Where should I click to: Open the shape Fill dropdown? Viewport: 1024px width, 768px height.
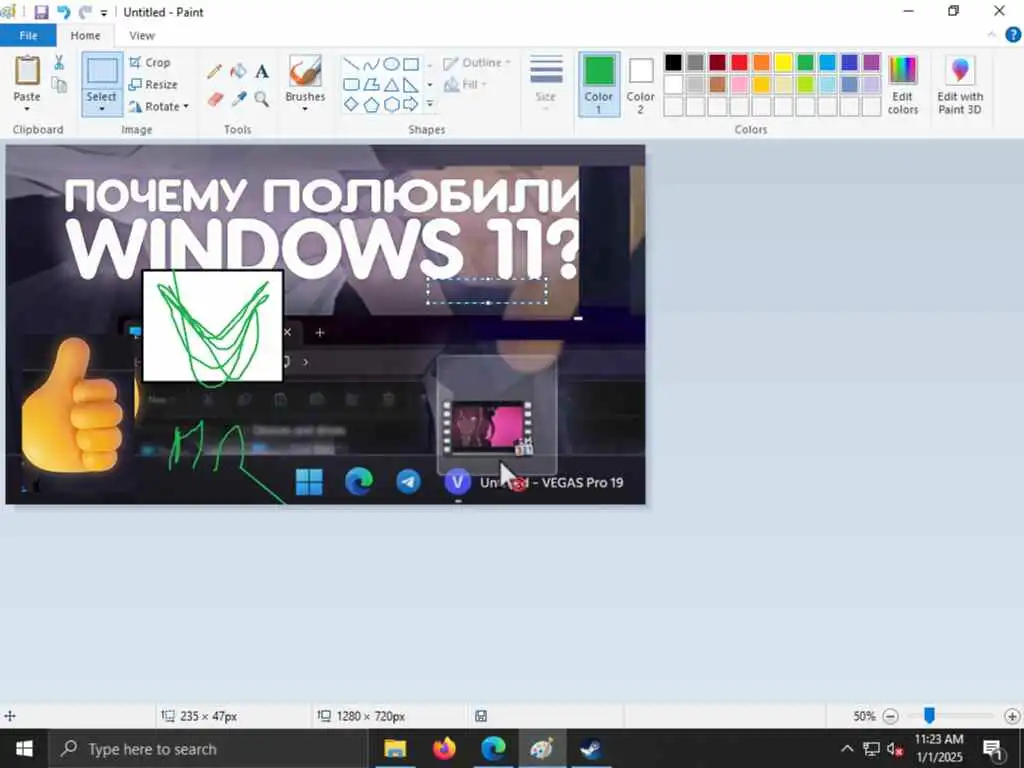click(465, 84)
